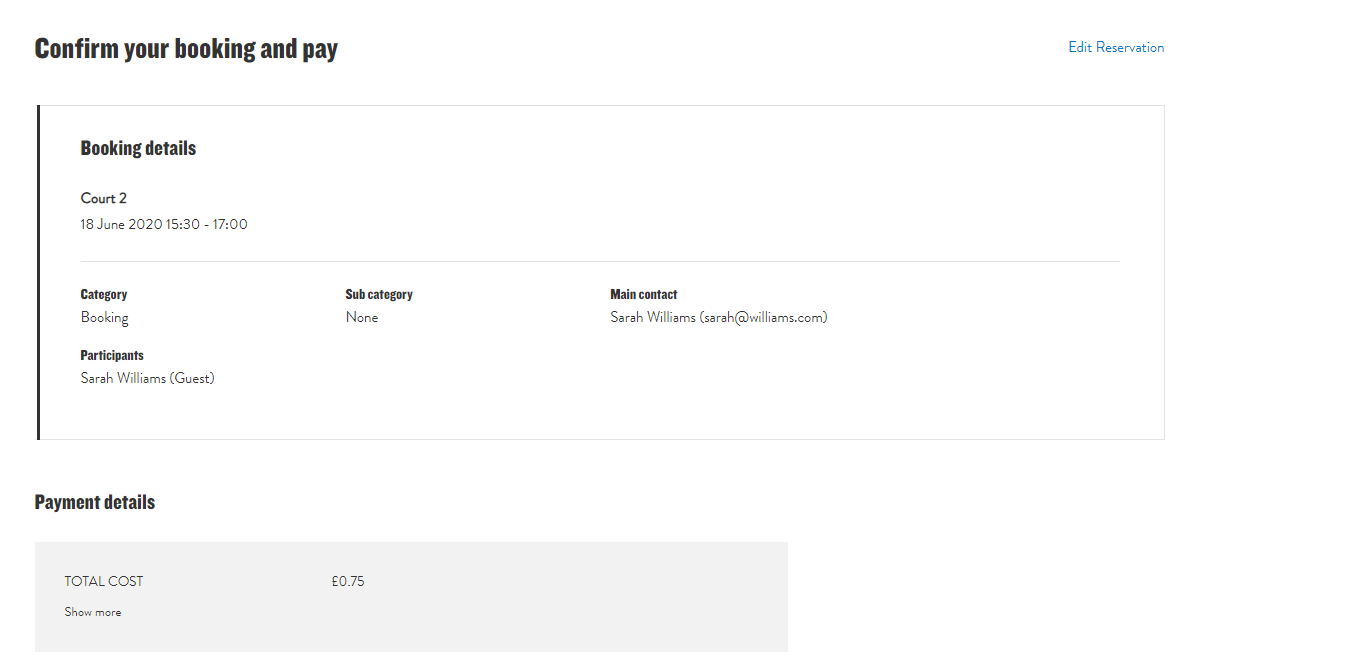Click the divider line under the booking time
Viewport: 1349px width, 663px height.
click(x=600, y=261)
